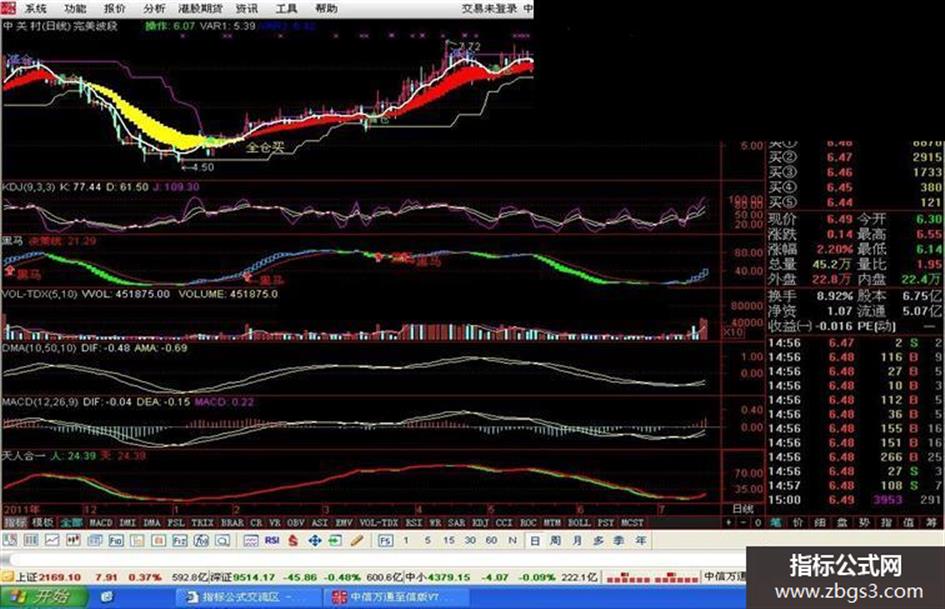Switch to the DMI indicator
Image resolution: width=945 pixels, height=609 pixels.
(128, 523)
